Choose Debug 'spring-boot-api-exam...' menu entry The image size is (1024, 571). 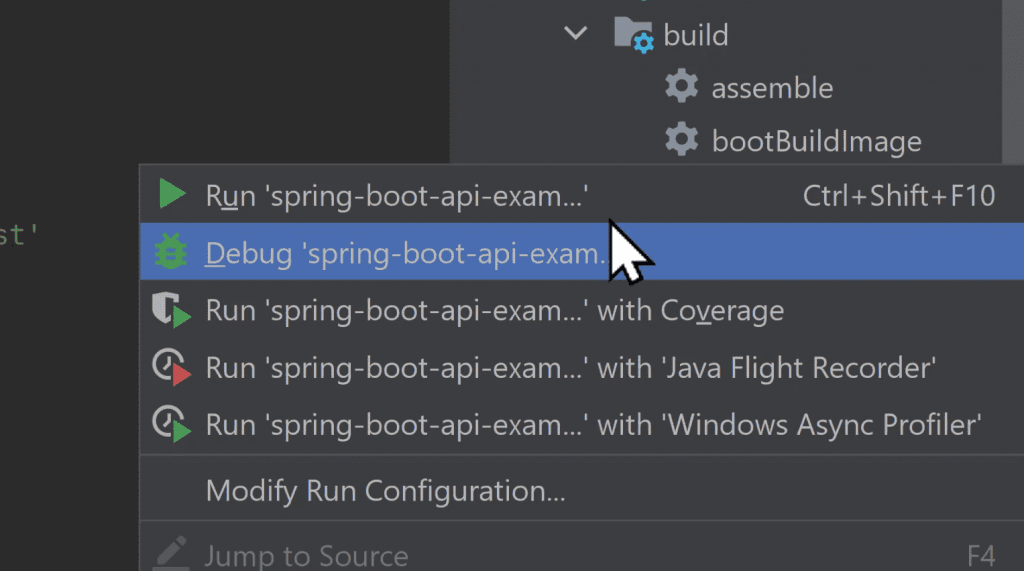click(404, 254)
